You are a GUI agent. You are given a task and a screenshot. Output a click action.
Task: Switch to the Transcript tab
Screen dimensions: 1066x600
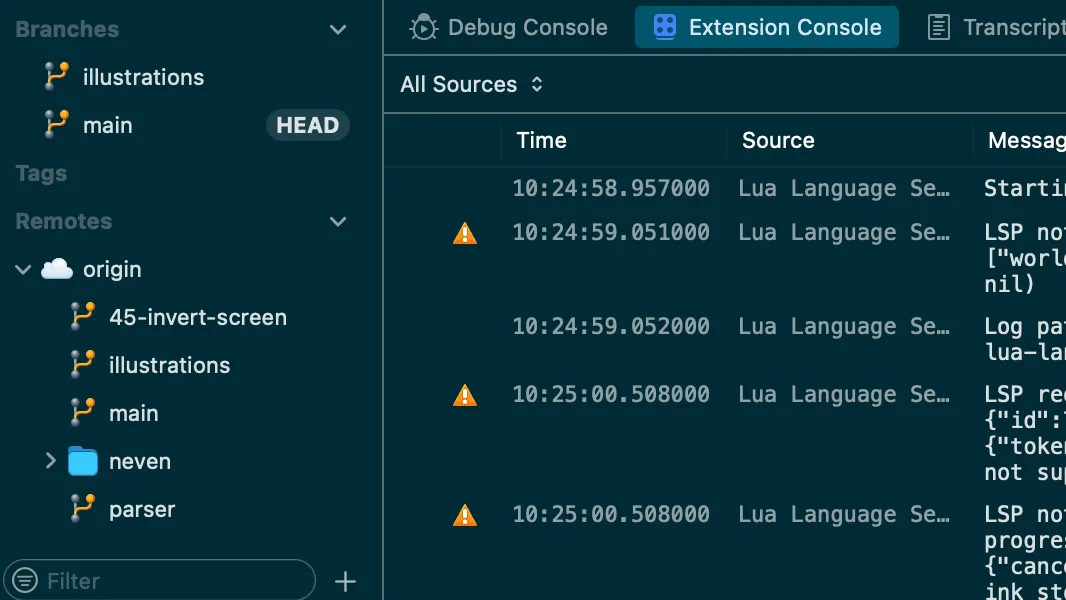[997, 27]
